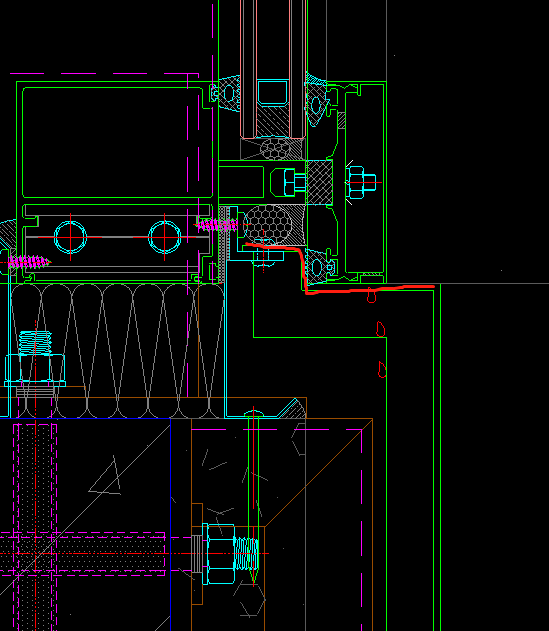The image size is (549, 631).
Task: Click the grey washer behind the large hex bolt
Action: pyautogui.click(x=196, y=554)
